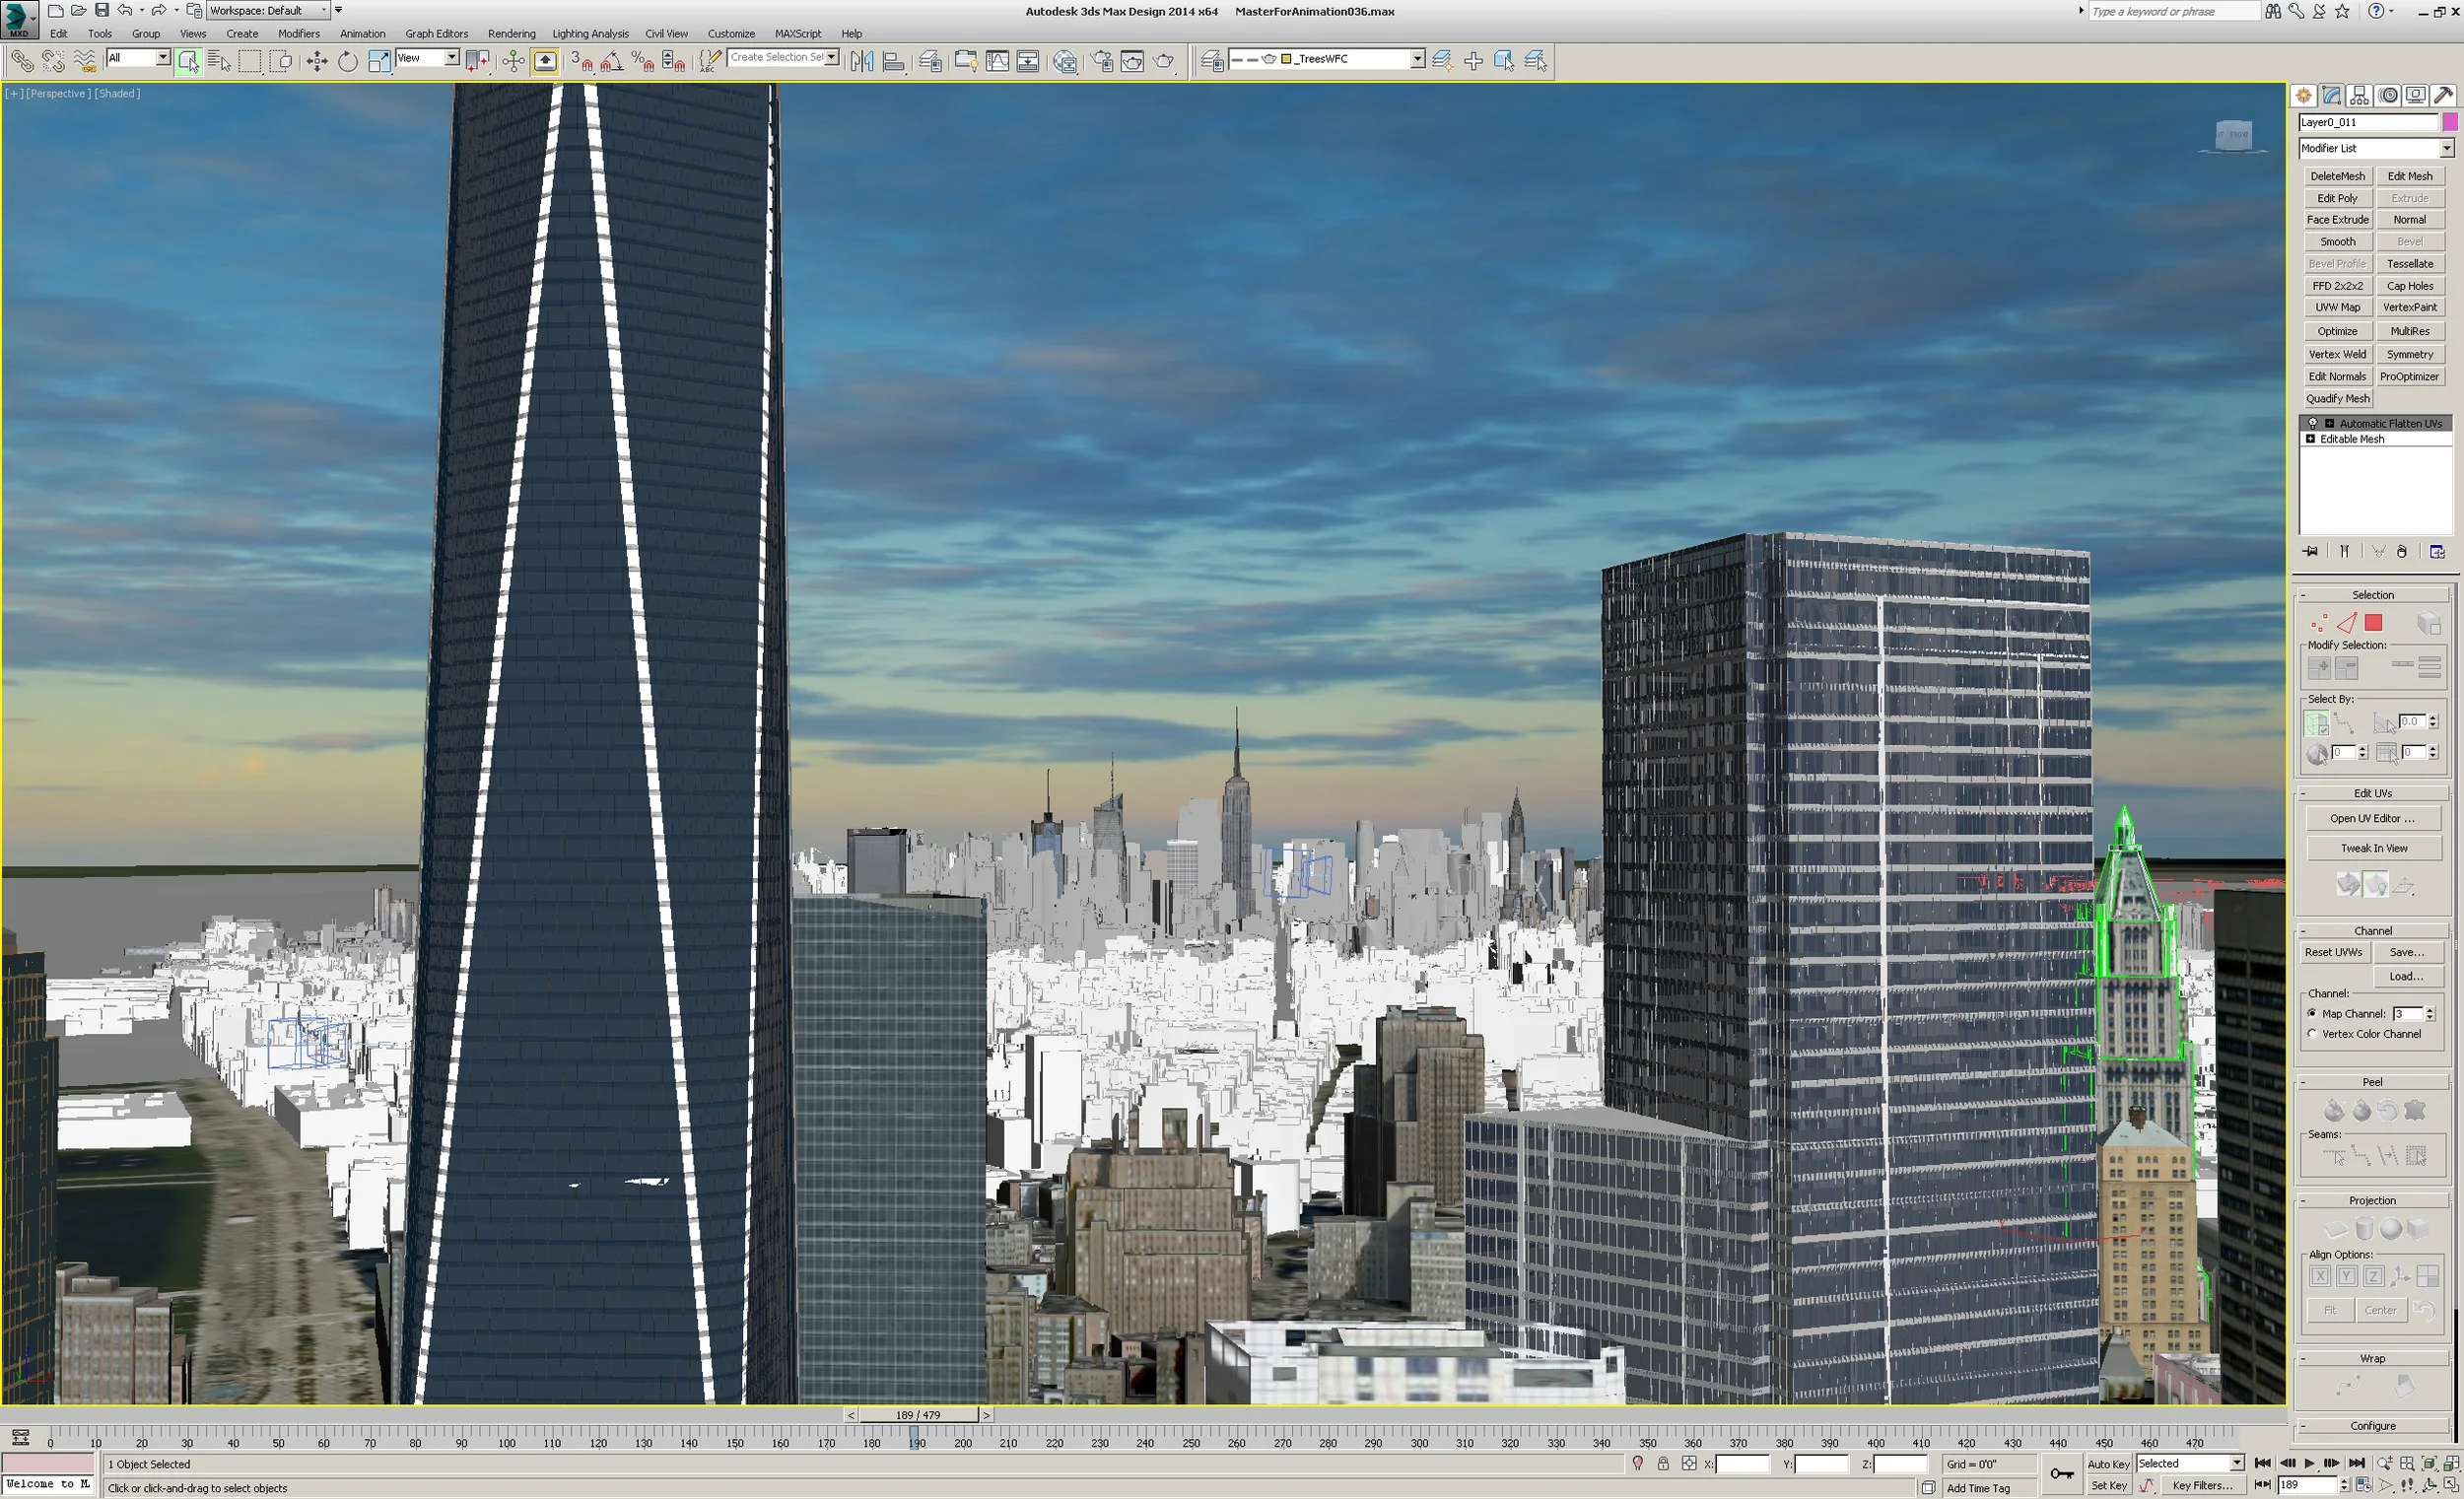Open the Civil View menu
2464x1499 pixels.
click(x=666, y=33)
